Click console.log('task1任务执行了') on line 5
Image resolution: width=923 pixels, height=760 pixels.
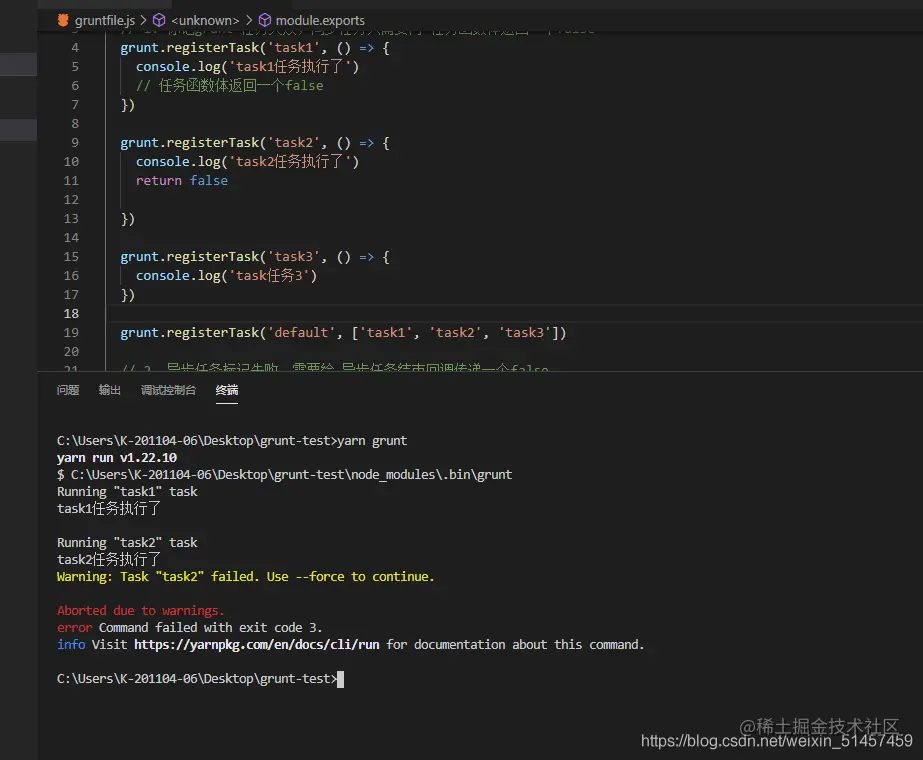click(x=247, y=67)
